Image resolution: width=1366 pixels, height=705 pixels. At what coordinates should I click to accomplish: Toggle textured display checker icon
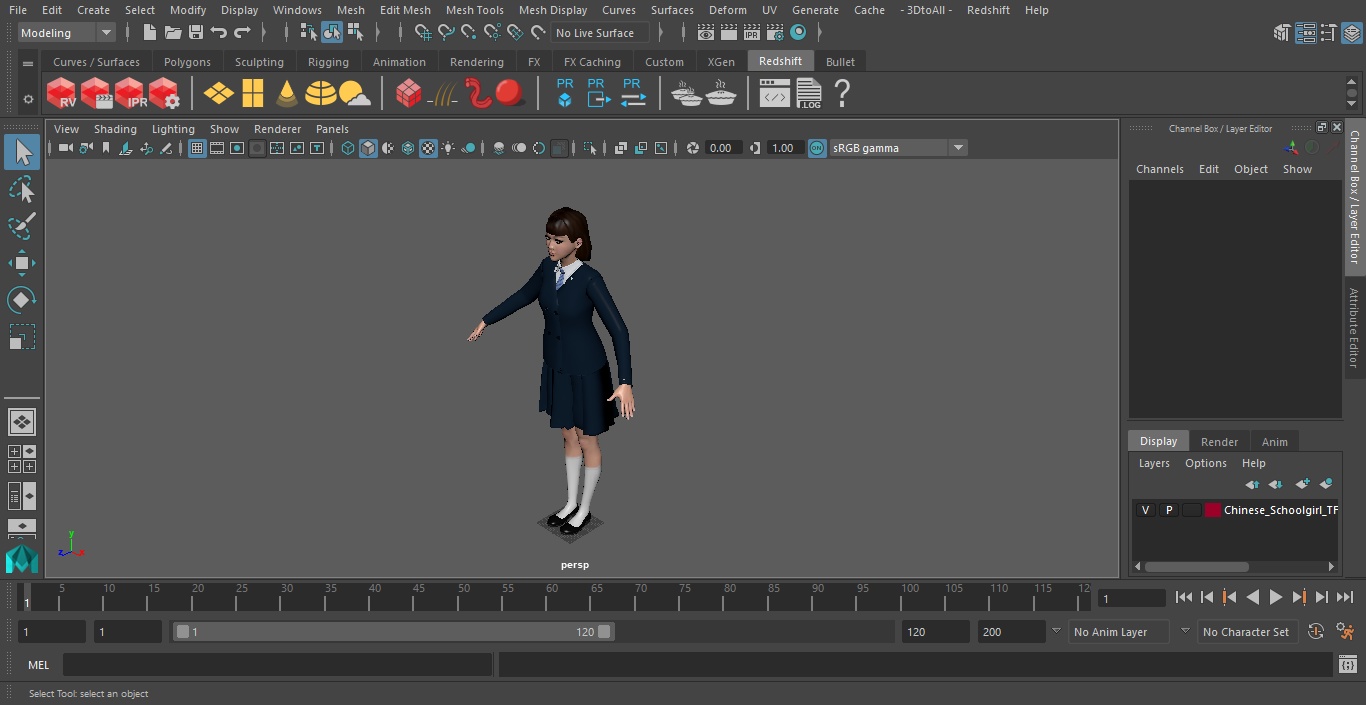pyautogui.click(x=428, y=148)
